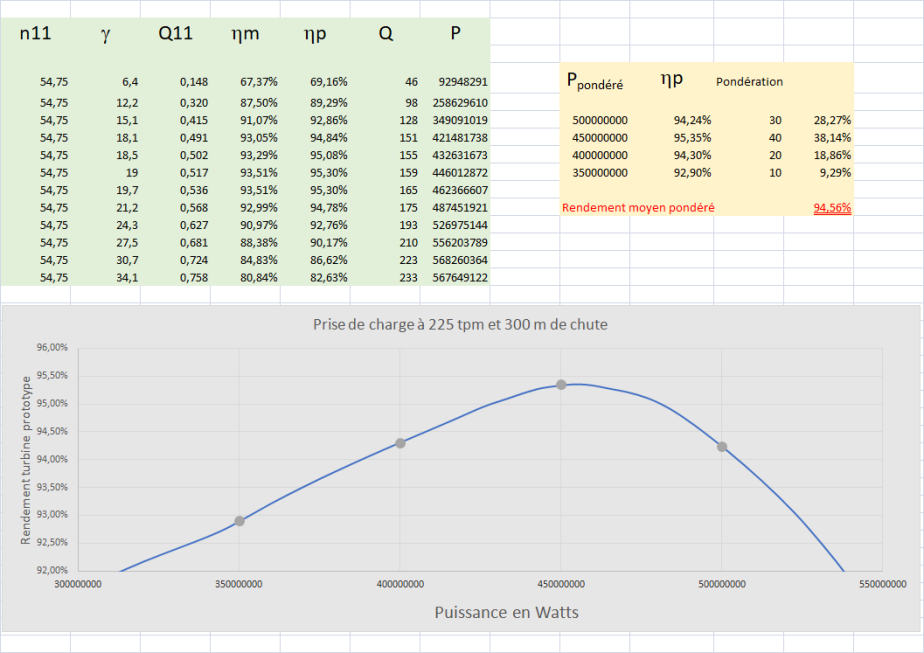Select the n11 column header cell

pyautogui.click(x=36, y=34)
